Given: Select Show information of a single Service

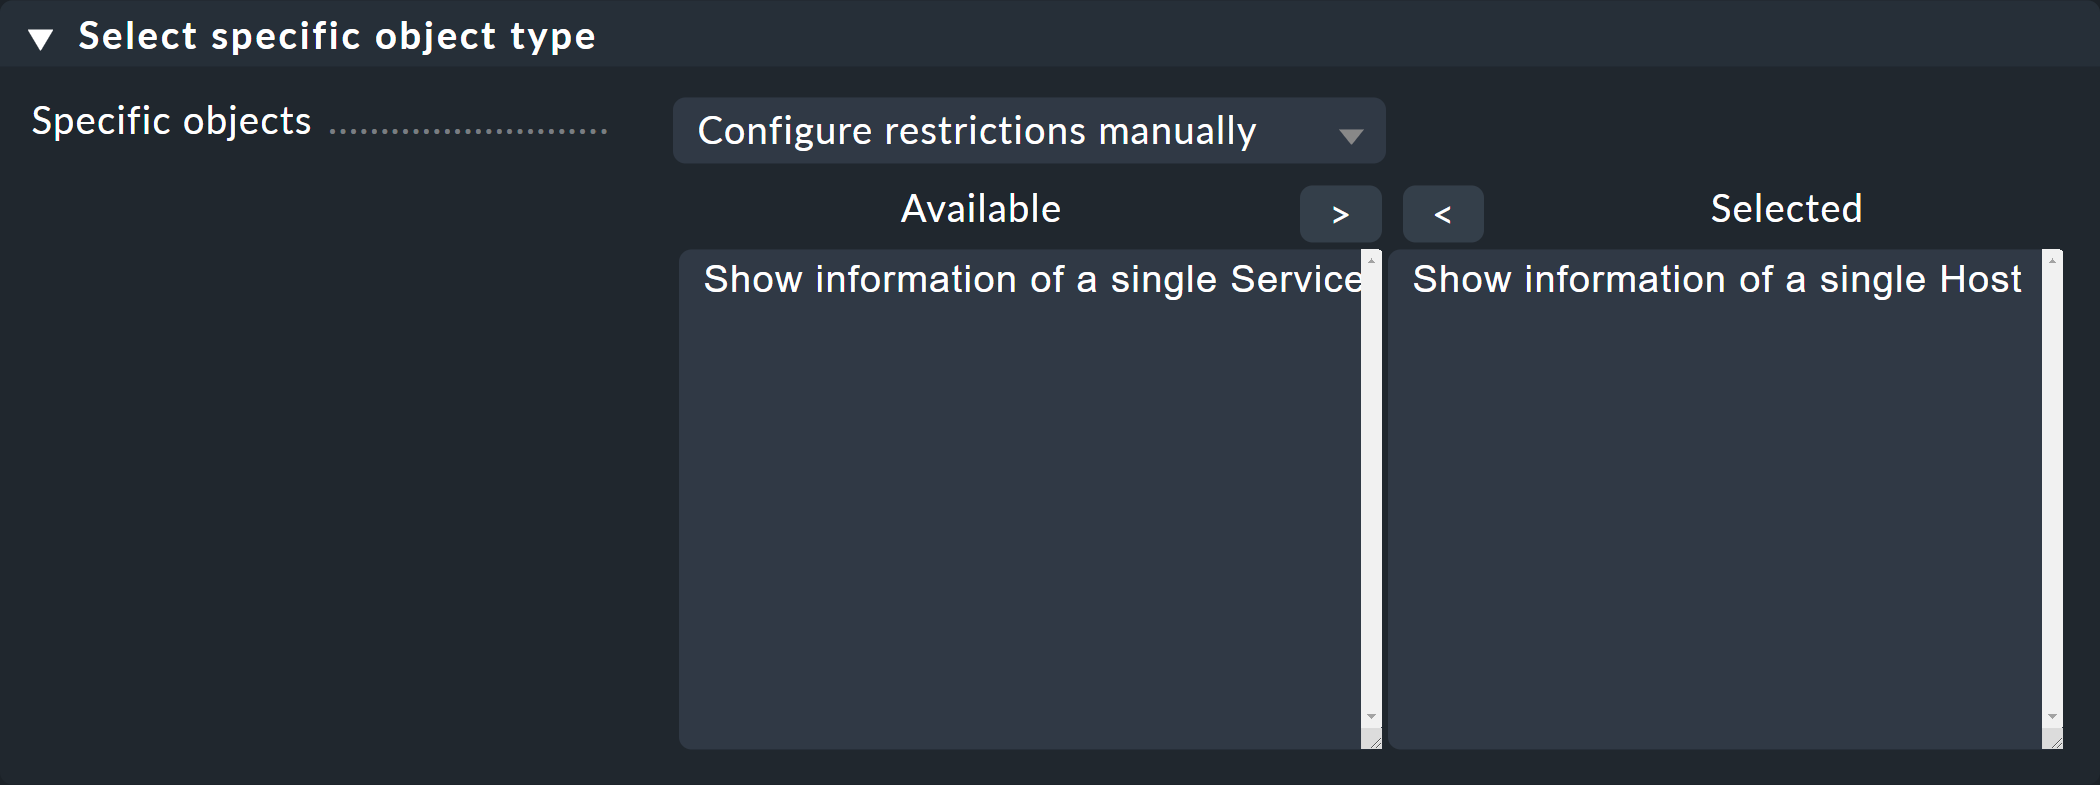Looking at the screenshot, I should pyautogui.click(x=1031, y=280).
